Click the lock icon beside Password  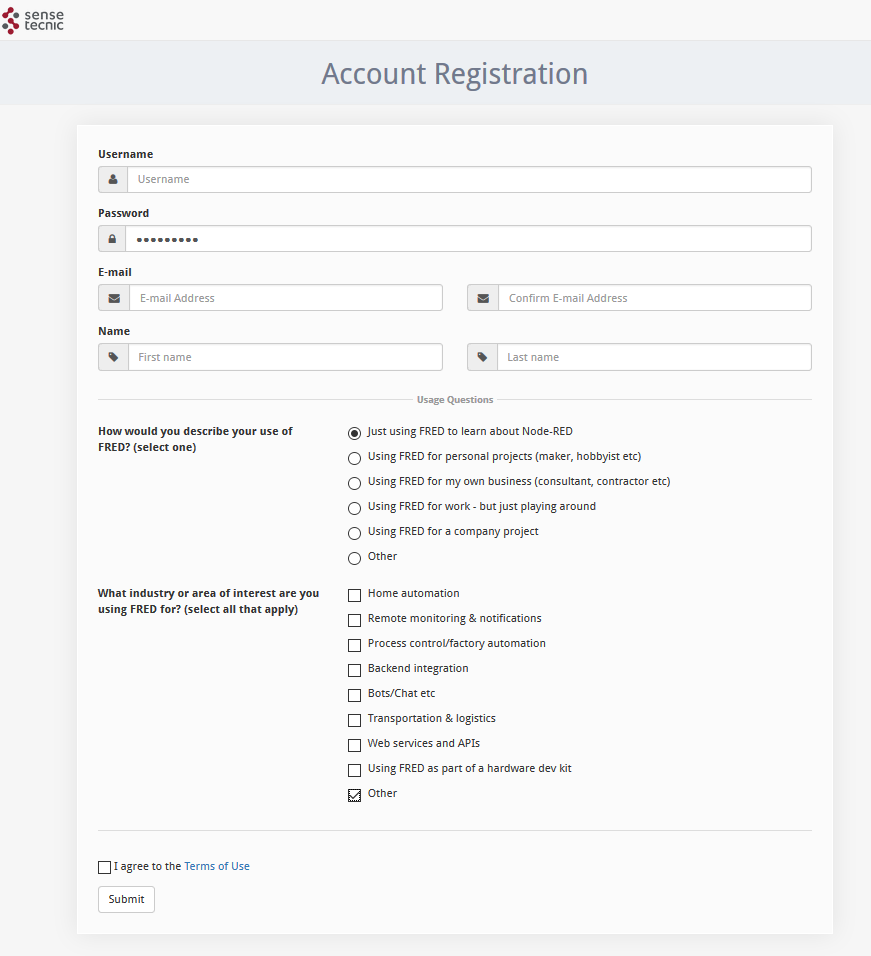coord(112,238)
